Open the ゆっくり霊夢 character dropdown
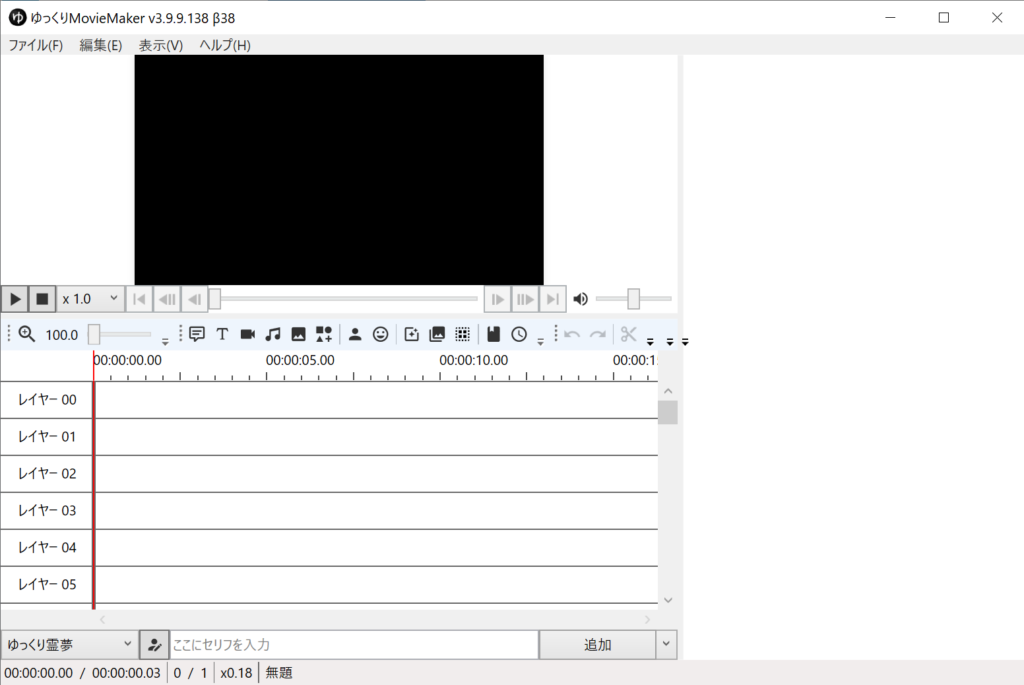Screen dimensions: 1024x685 70,645
